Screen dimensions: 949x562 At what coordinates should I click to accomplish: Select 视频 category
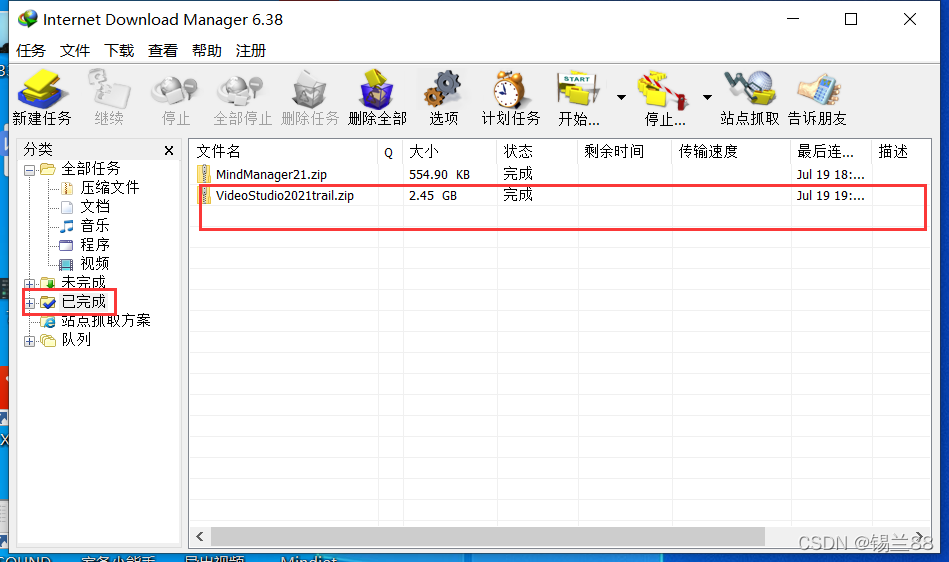(x=95, y=263)
